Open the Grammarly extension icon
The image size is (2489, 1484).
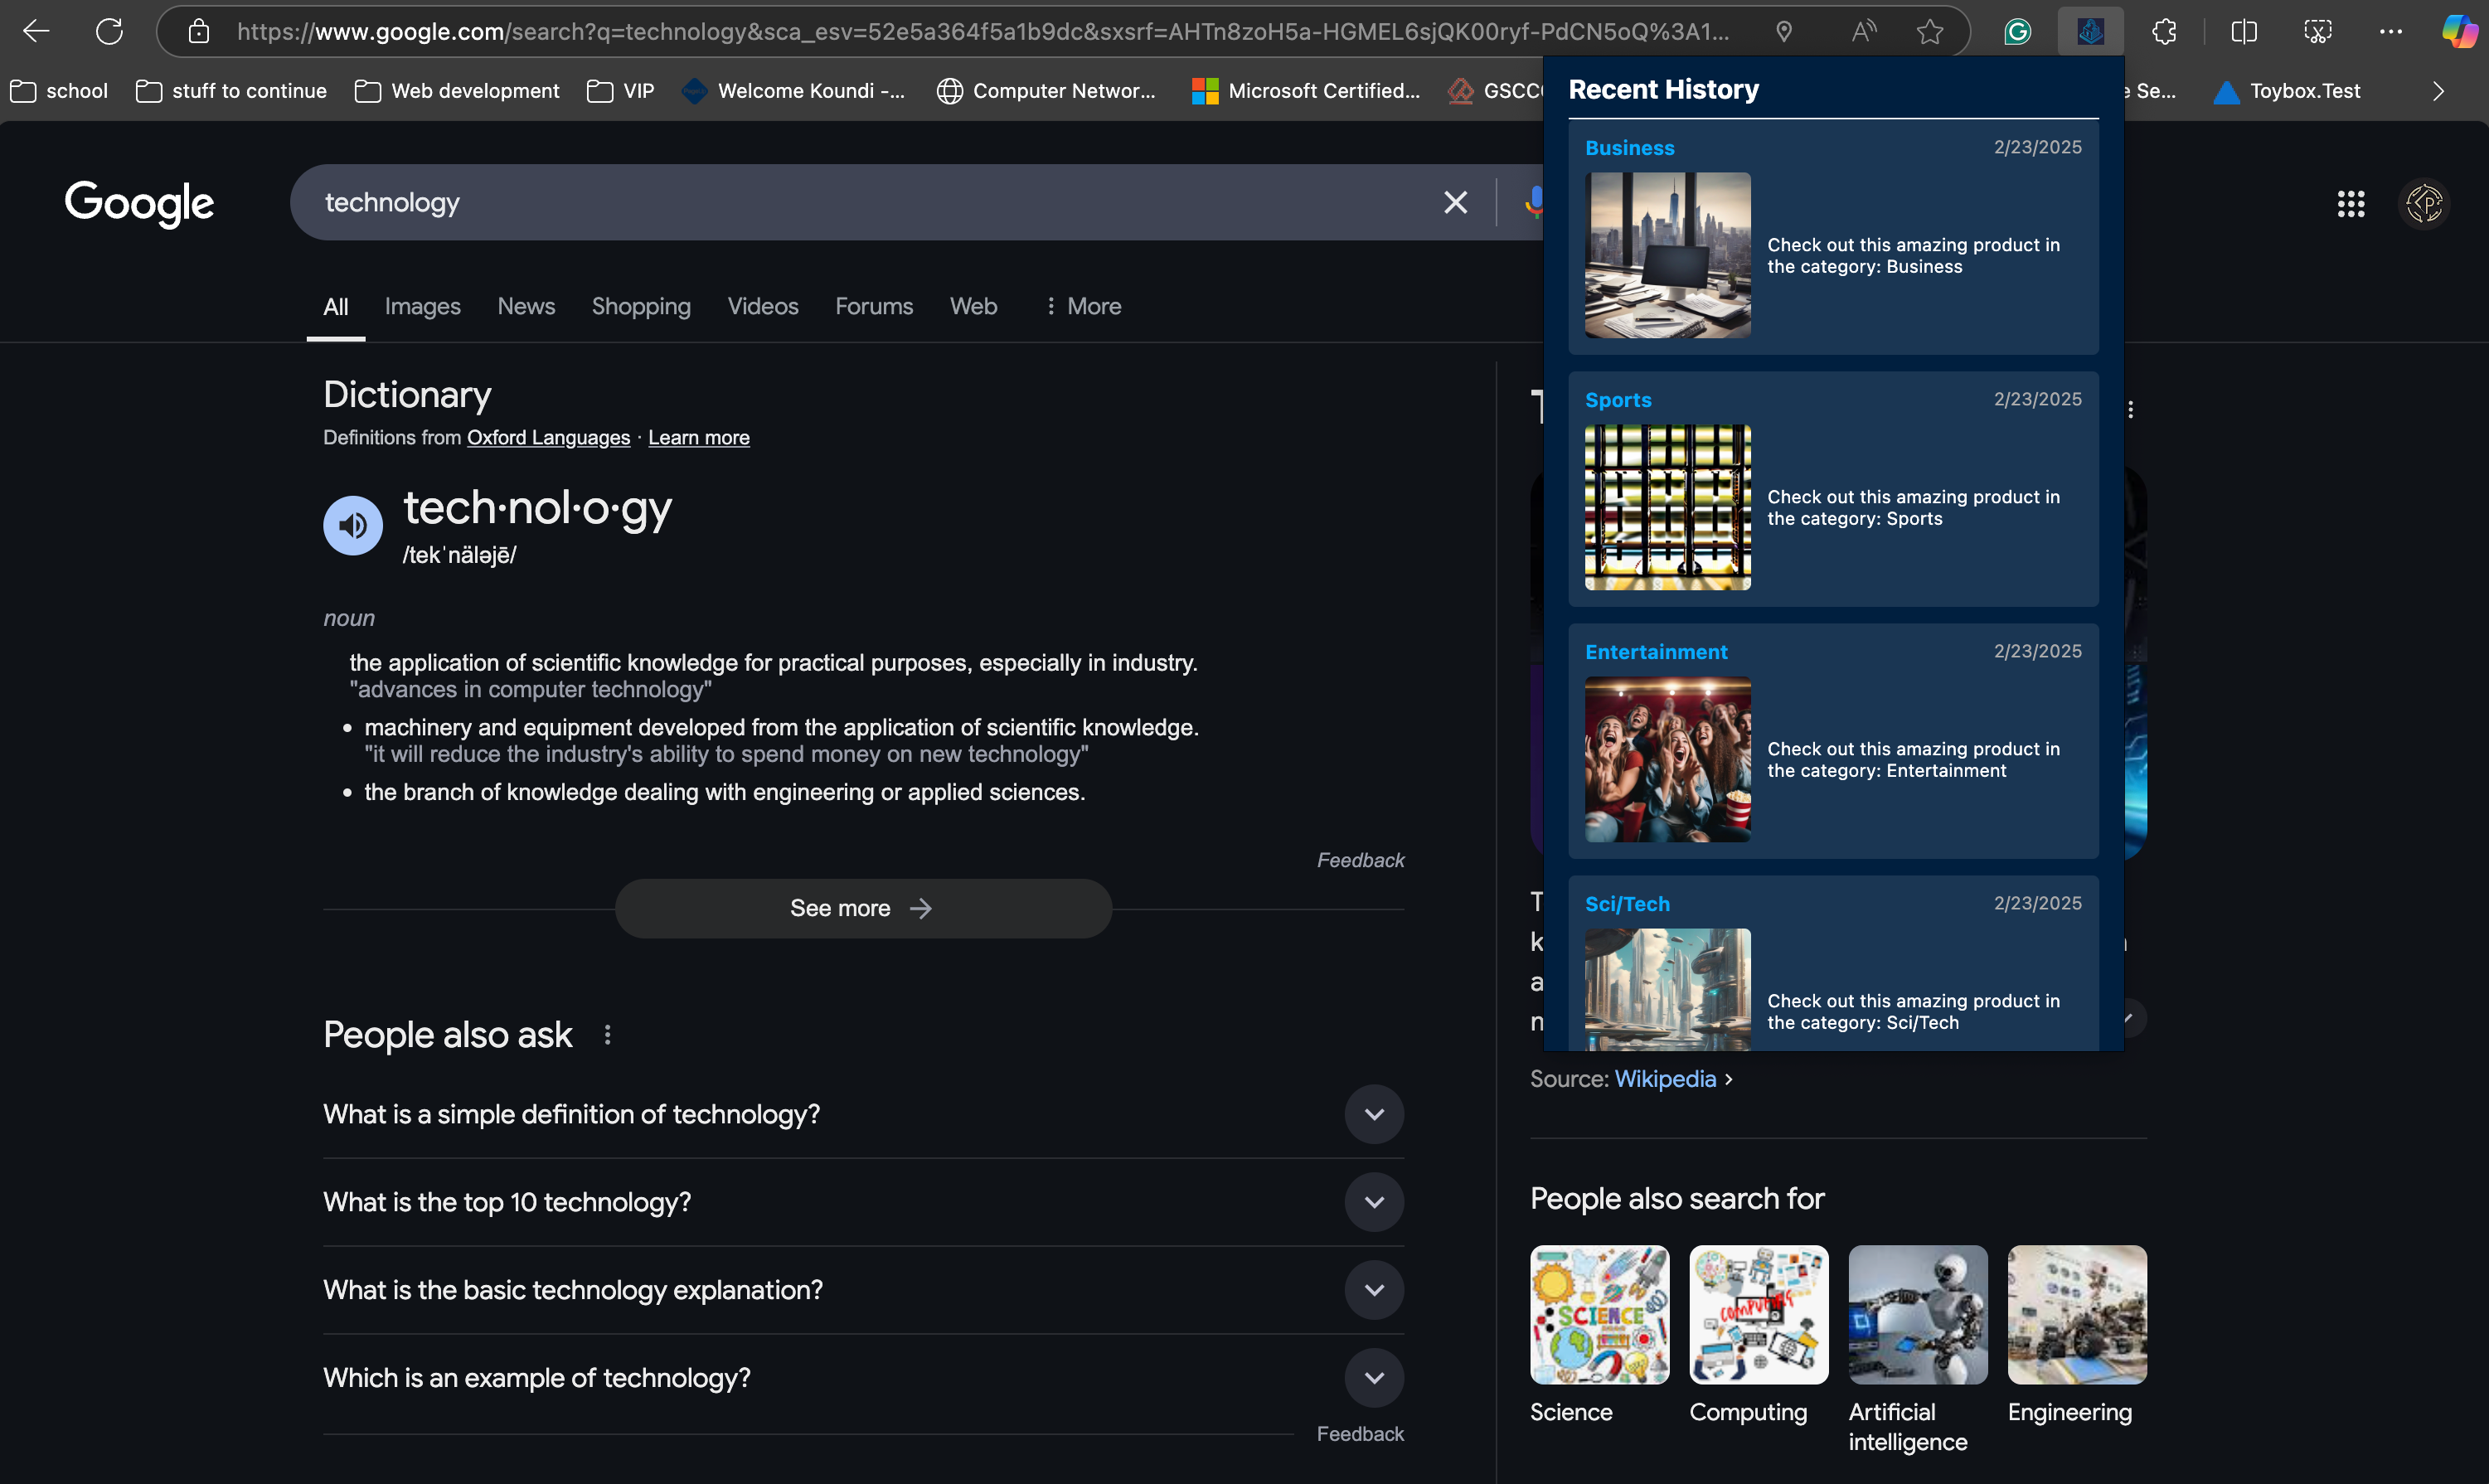pyautogui.click(x=2017, y=32)
